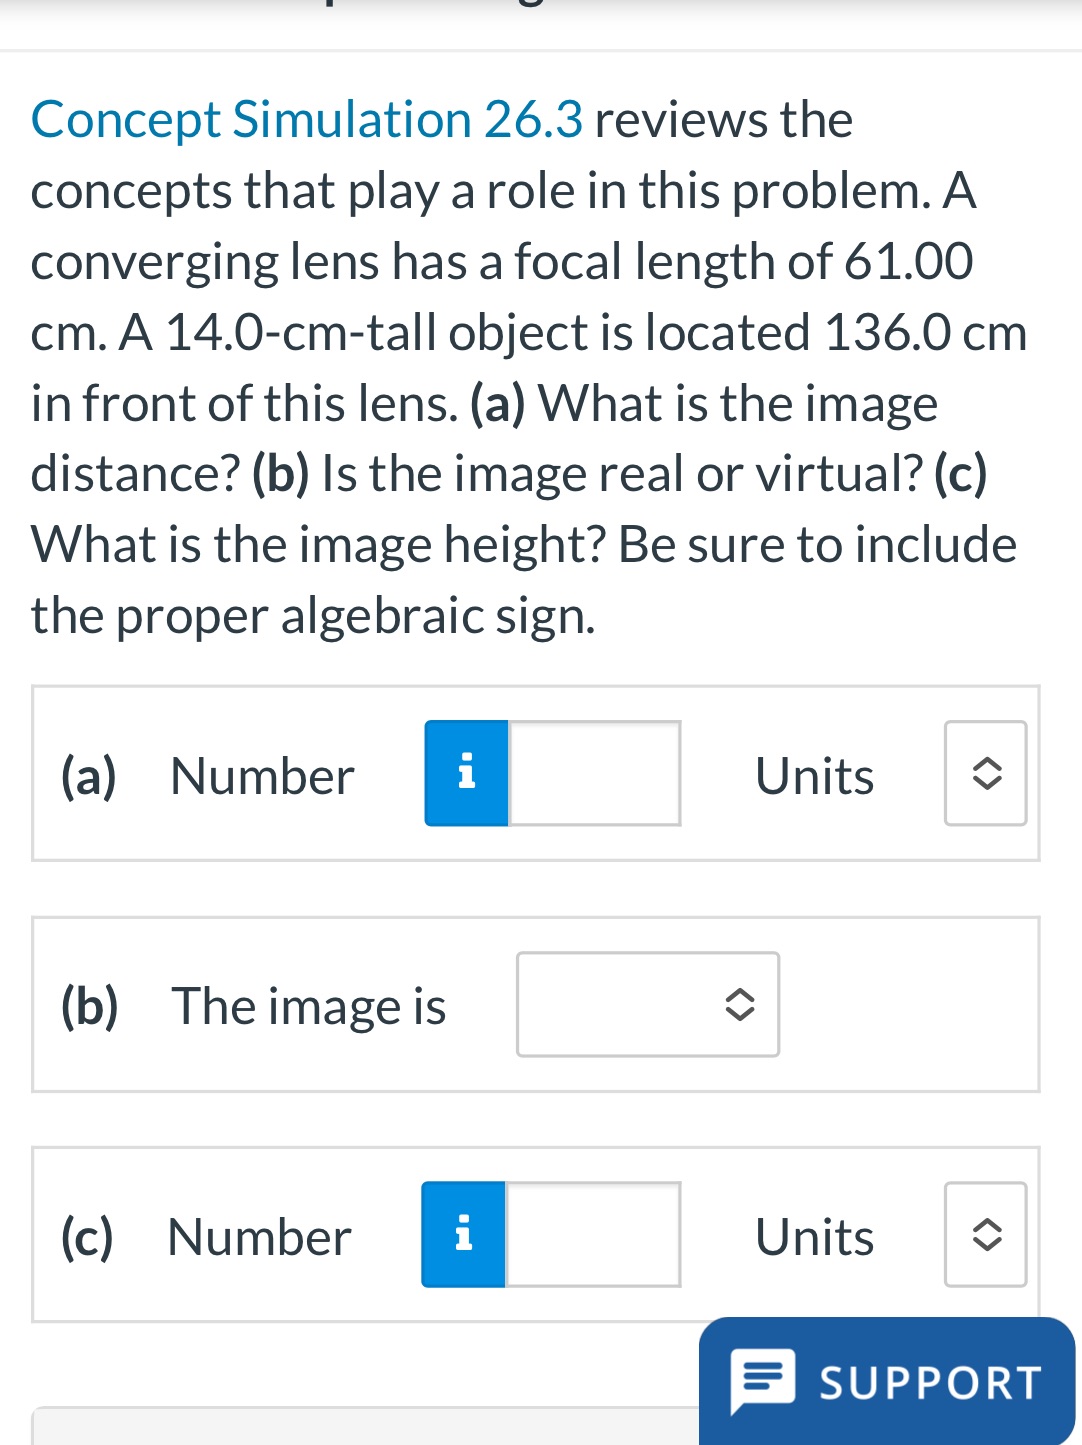
Task: Click the Units chevron icon for part (c)
Action: [985, 1234]
